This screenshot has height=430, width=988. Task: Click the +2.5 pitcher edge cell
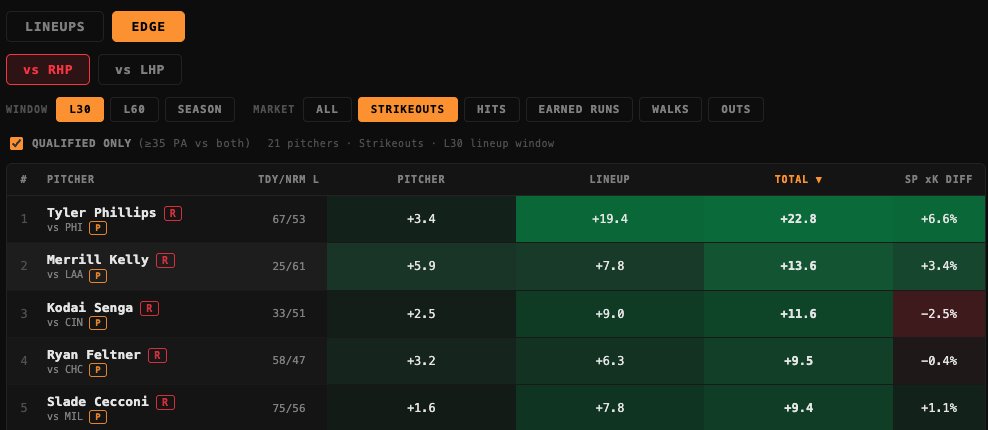click(x=421, y=313)
